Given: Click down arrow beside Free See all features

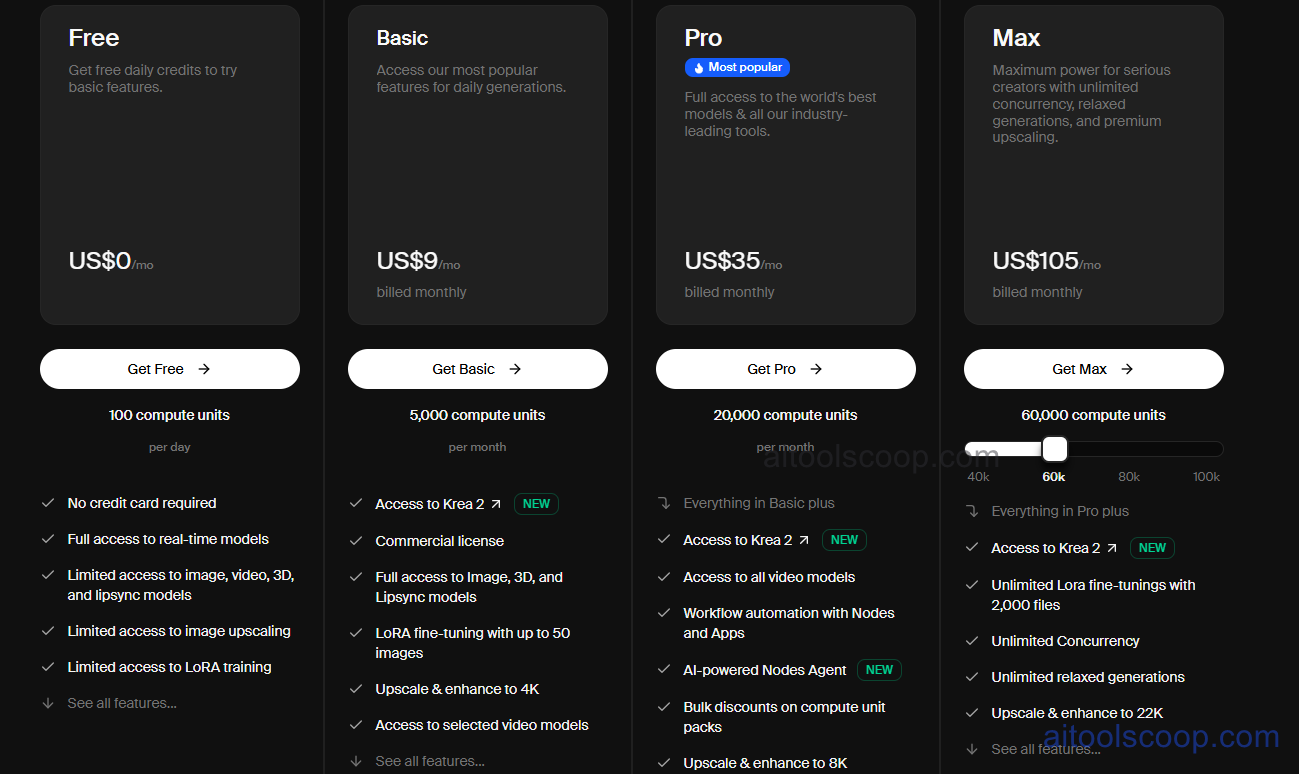Looking at the screenshot, I should 48,703.
